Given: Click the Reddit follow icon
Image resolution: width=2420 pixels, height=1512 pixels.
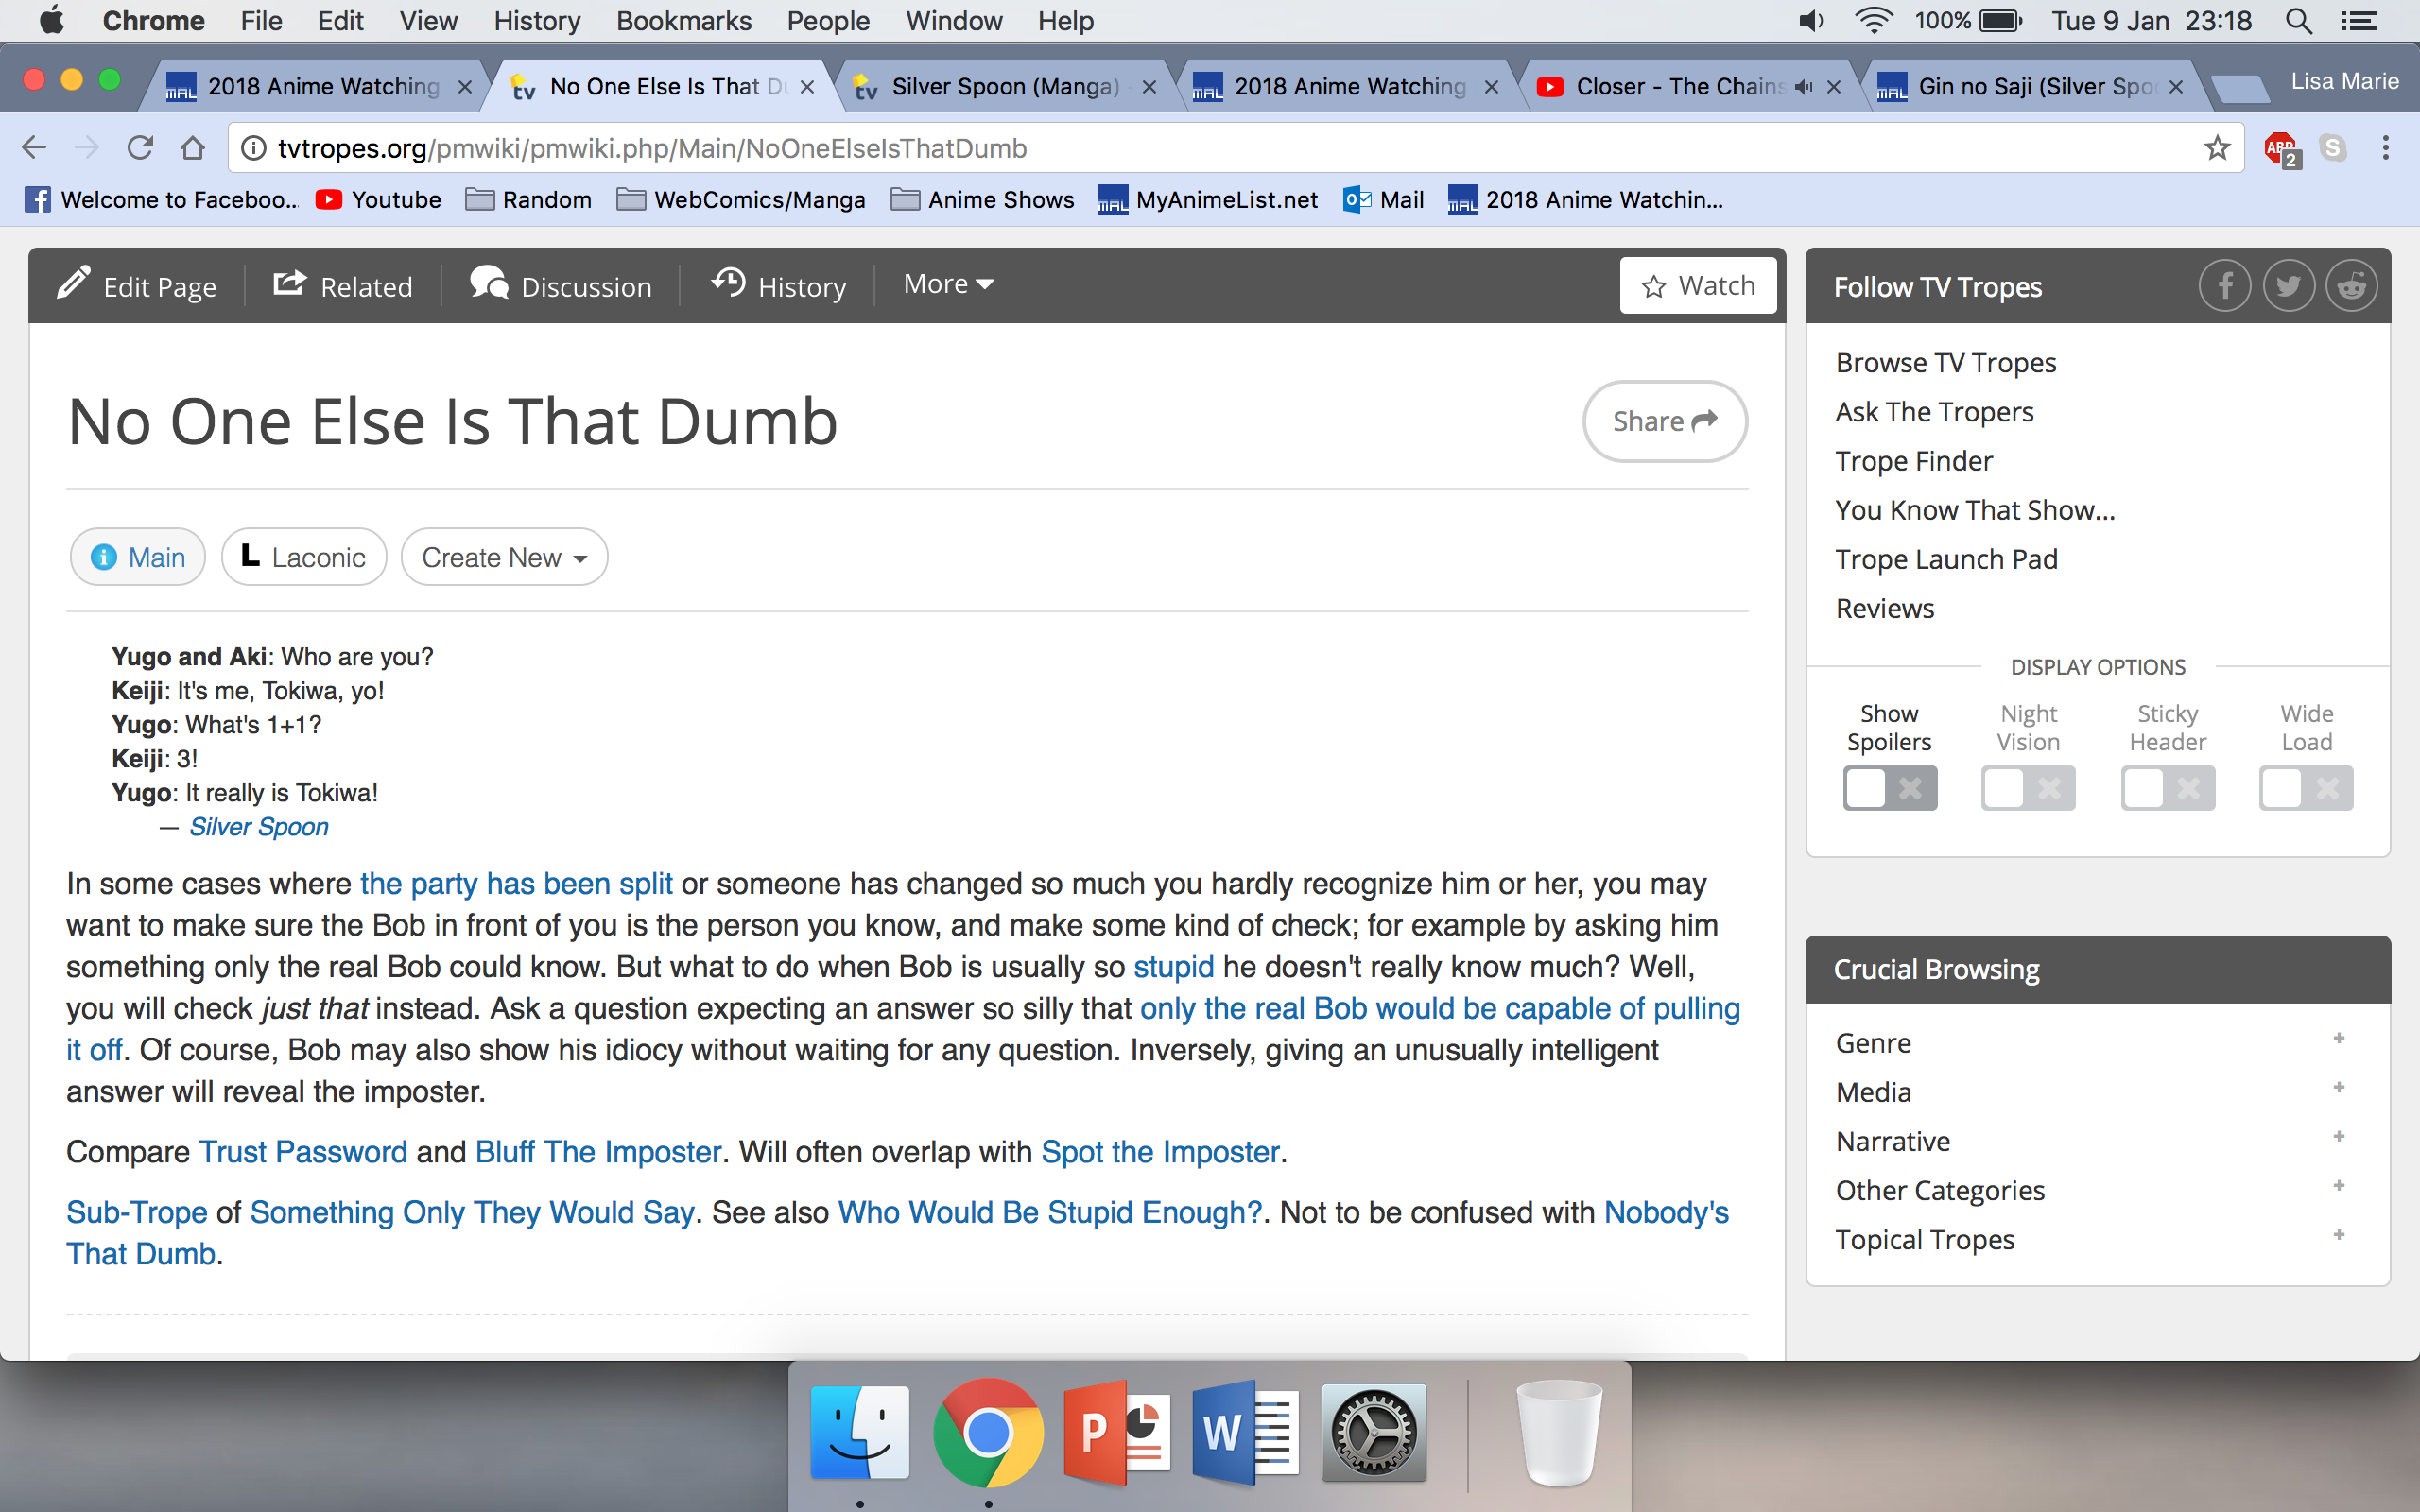Looking at the screenshot, I should [2351, 287].
